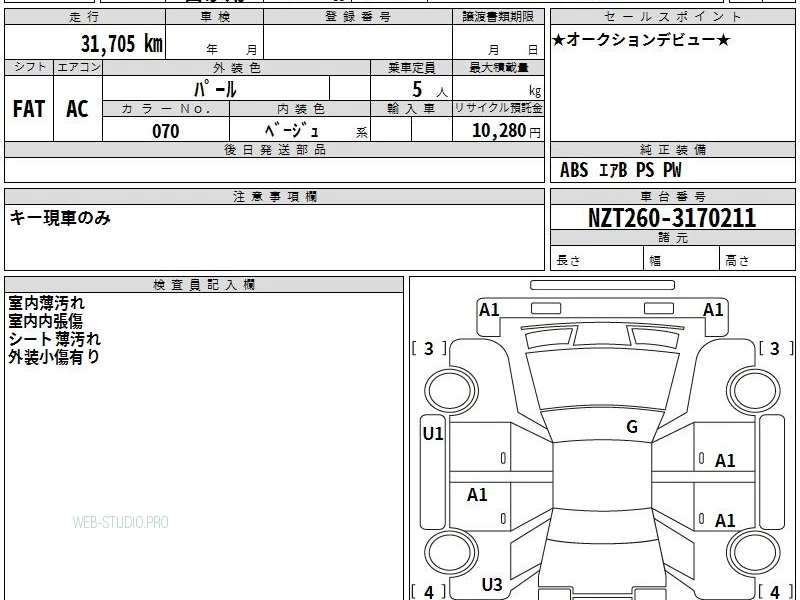800x600 pixels.
Task: Click the exterior color value パール
Action: pos(215,89)
